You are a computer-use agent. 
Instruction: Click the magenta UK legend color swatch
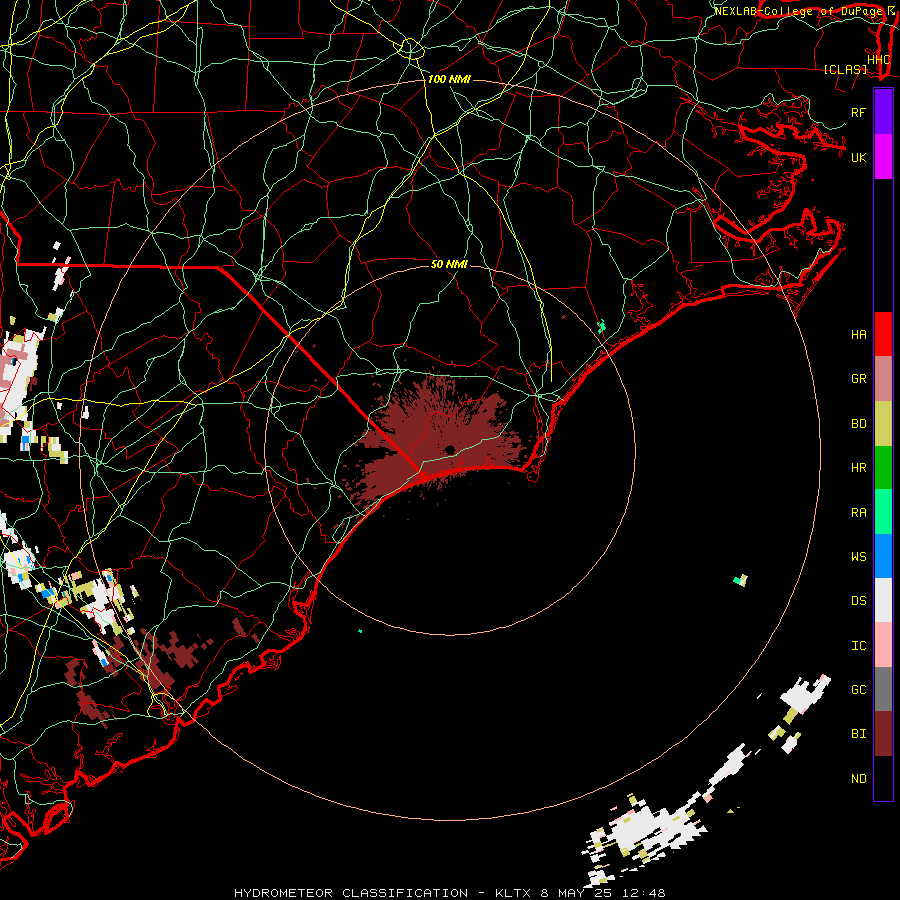click(x=883, y=157)
